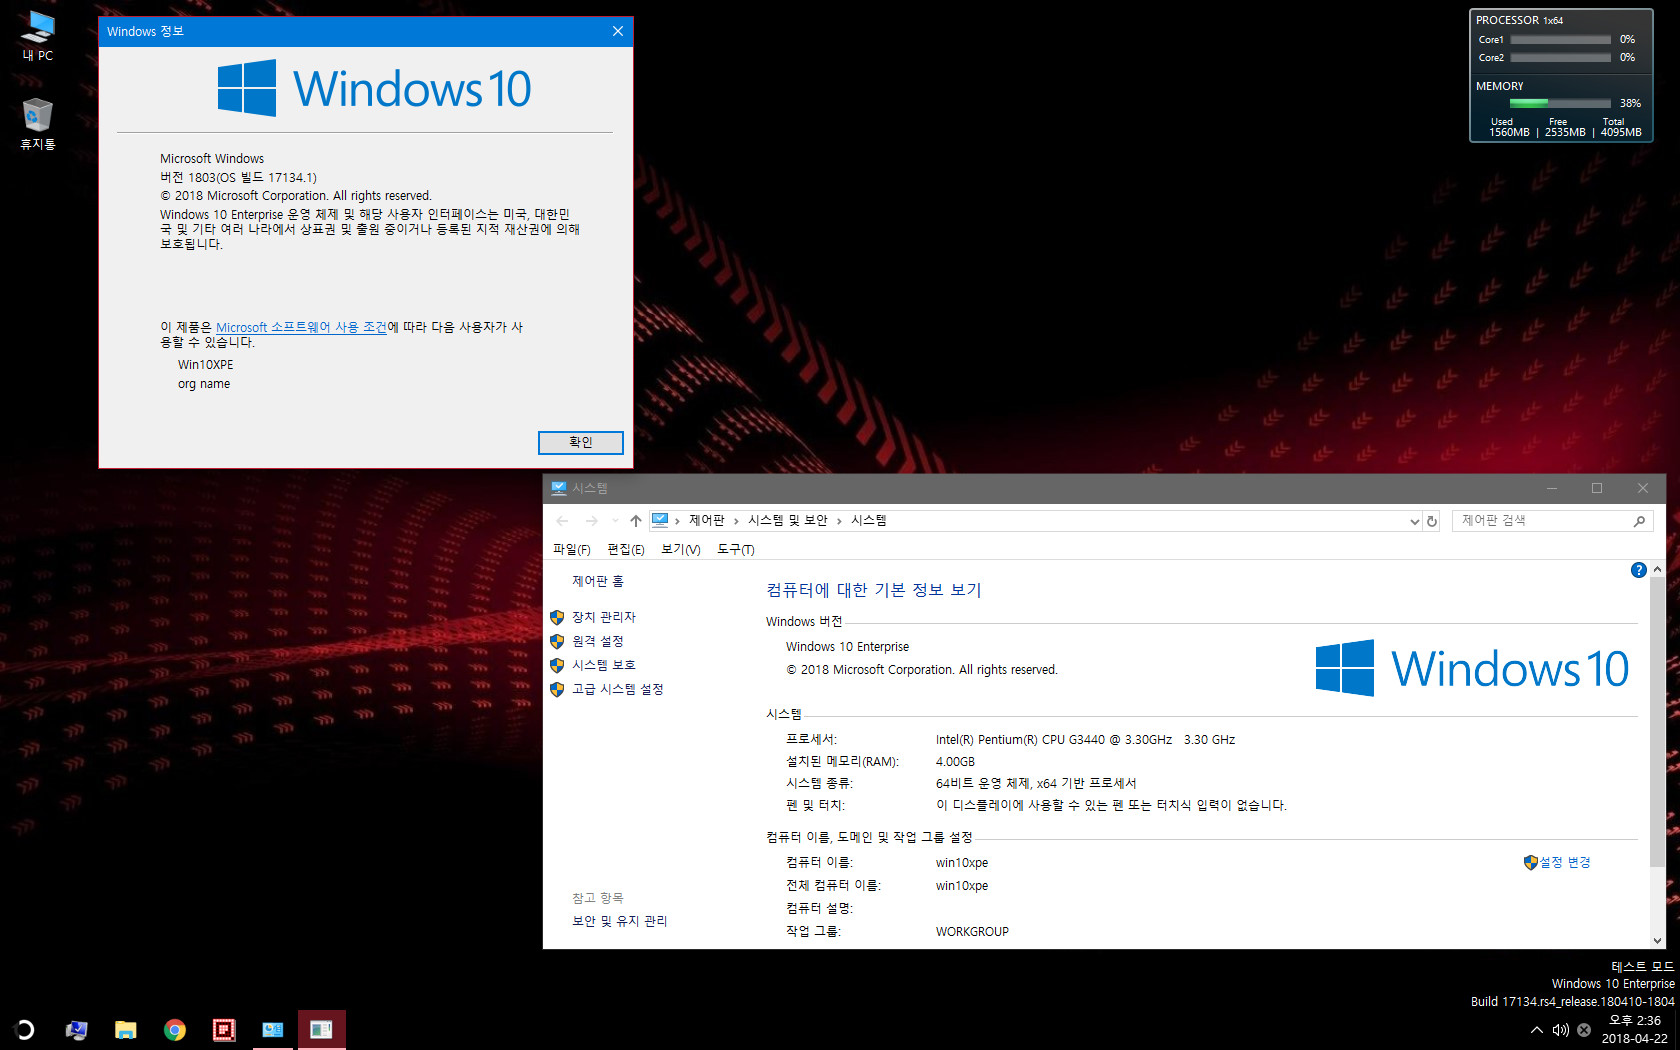Open 고급 시스템 설정 link

click(x=618, y=689)
